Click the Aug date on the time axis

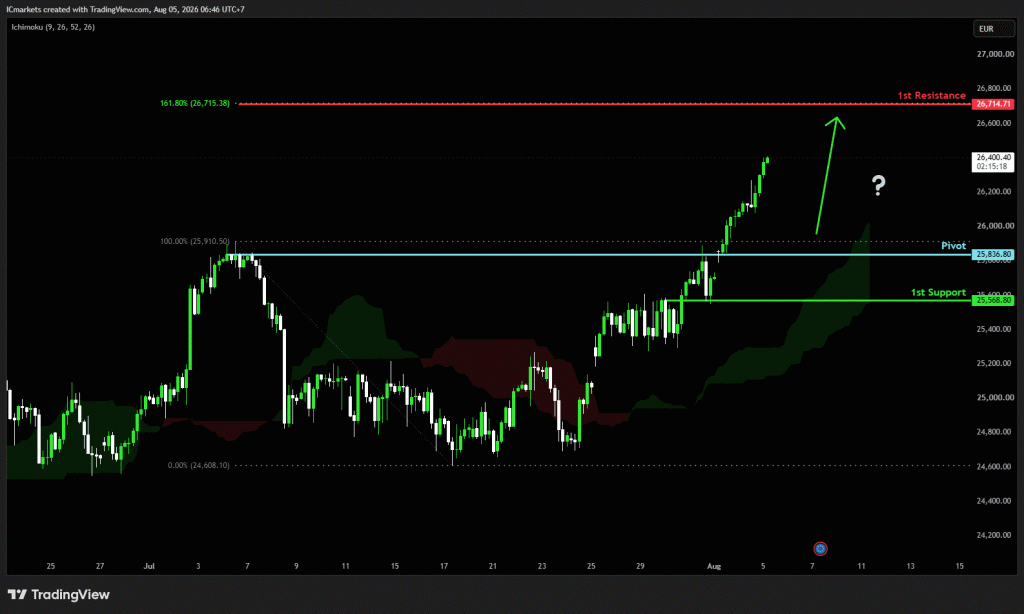pyautogui.click(x=714, y=566)
